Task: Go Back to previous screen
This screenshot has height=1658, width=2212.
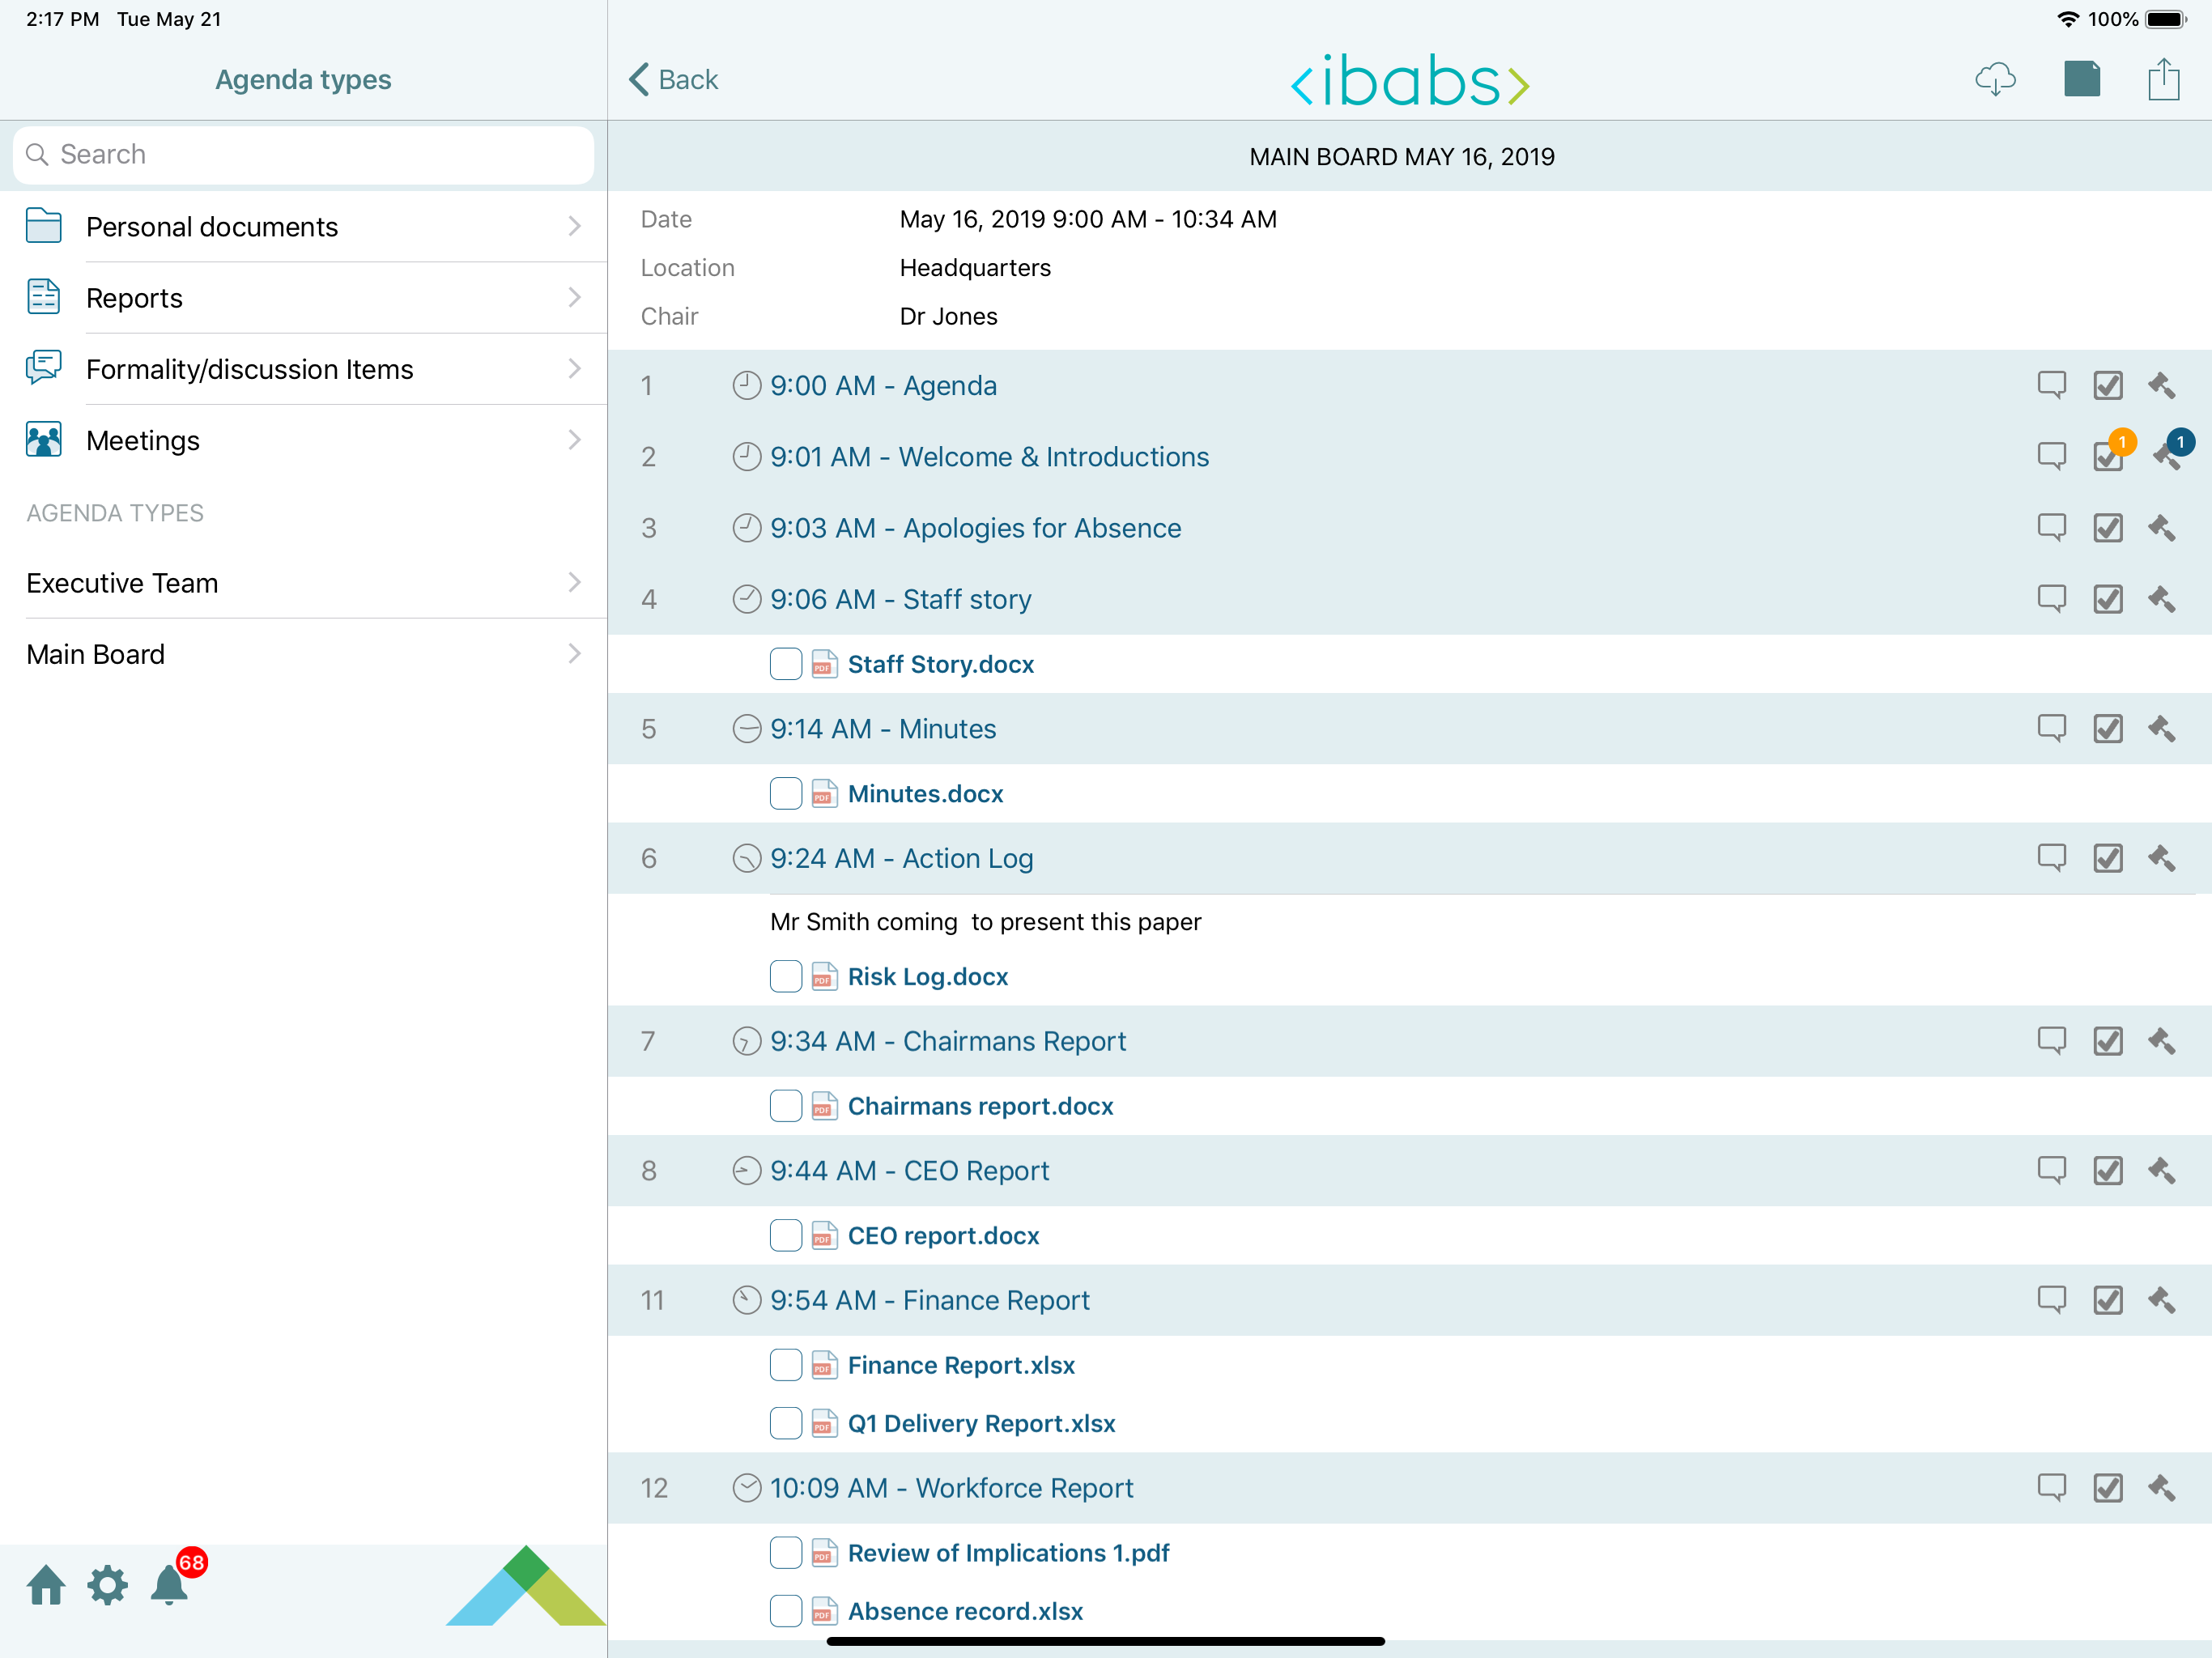Action: click(x=673, y=79)
